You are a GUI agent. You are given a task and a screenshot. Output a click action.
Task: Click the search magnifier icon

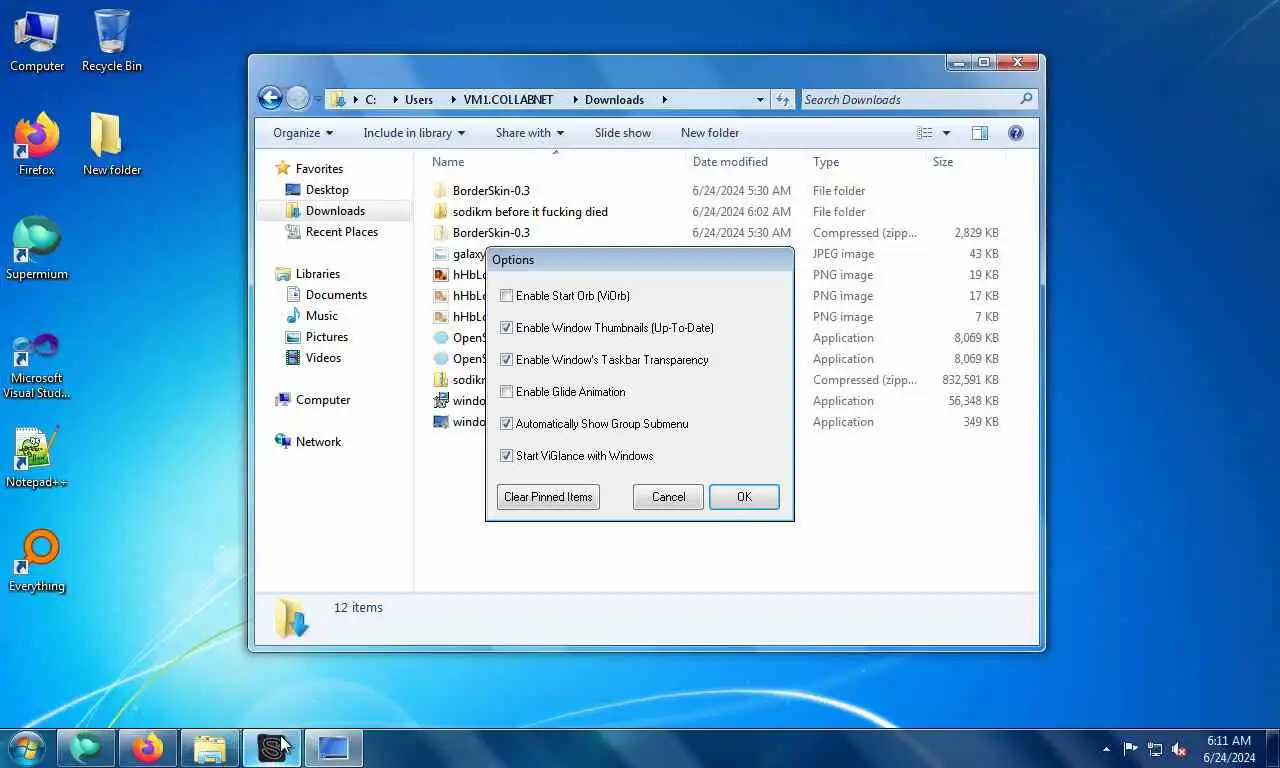pyautogui.click(x=1026, y=99)
